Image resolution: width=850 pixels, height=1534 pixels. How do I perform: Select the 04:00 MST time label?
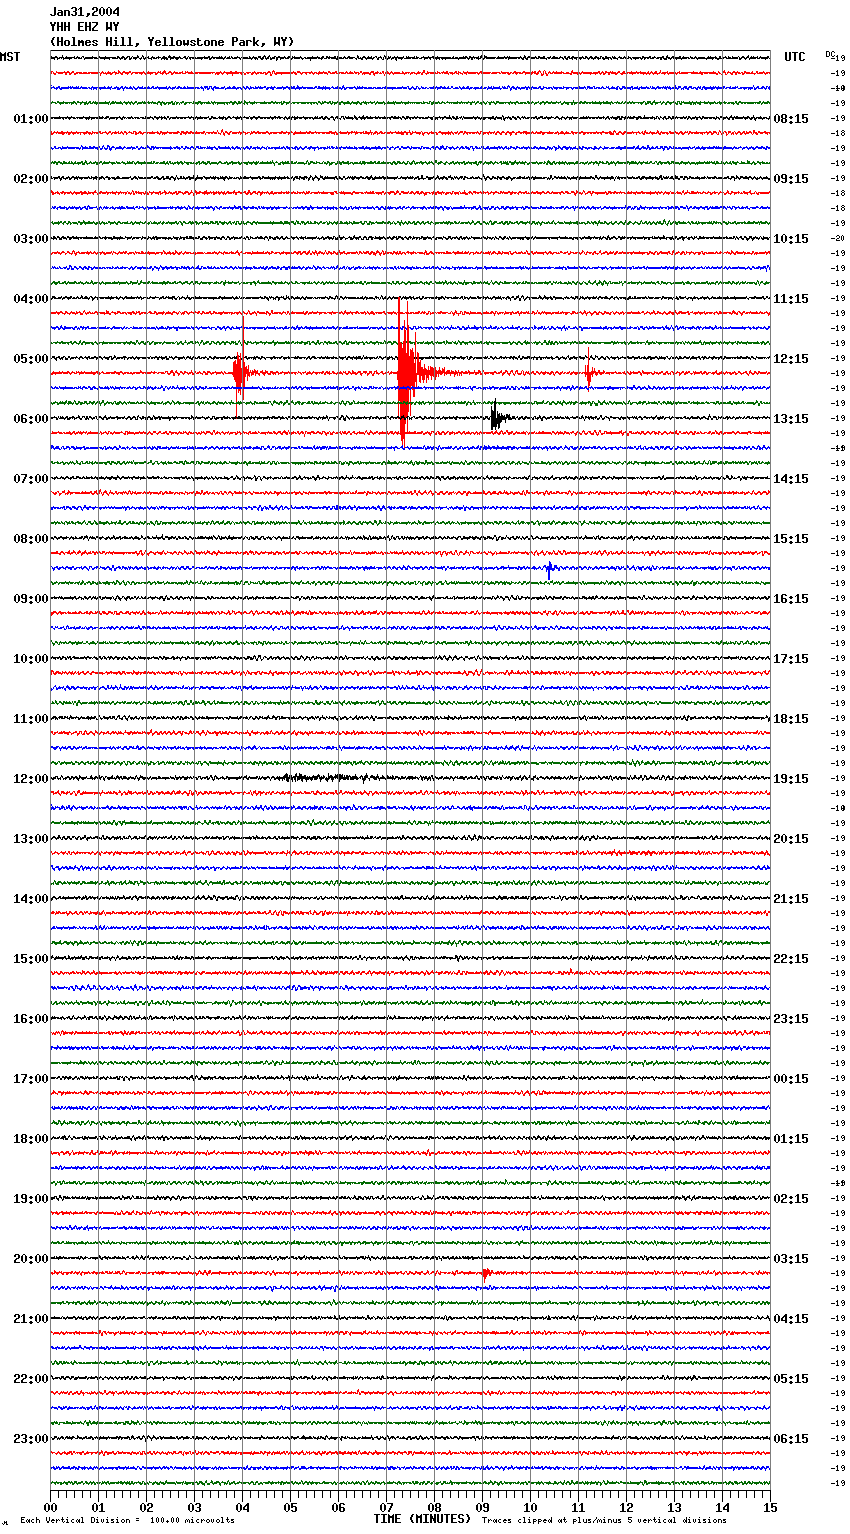(x=31, y=299)
